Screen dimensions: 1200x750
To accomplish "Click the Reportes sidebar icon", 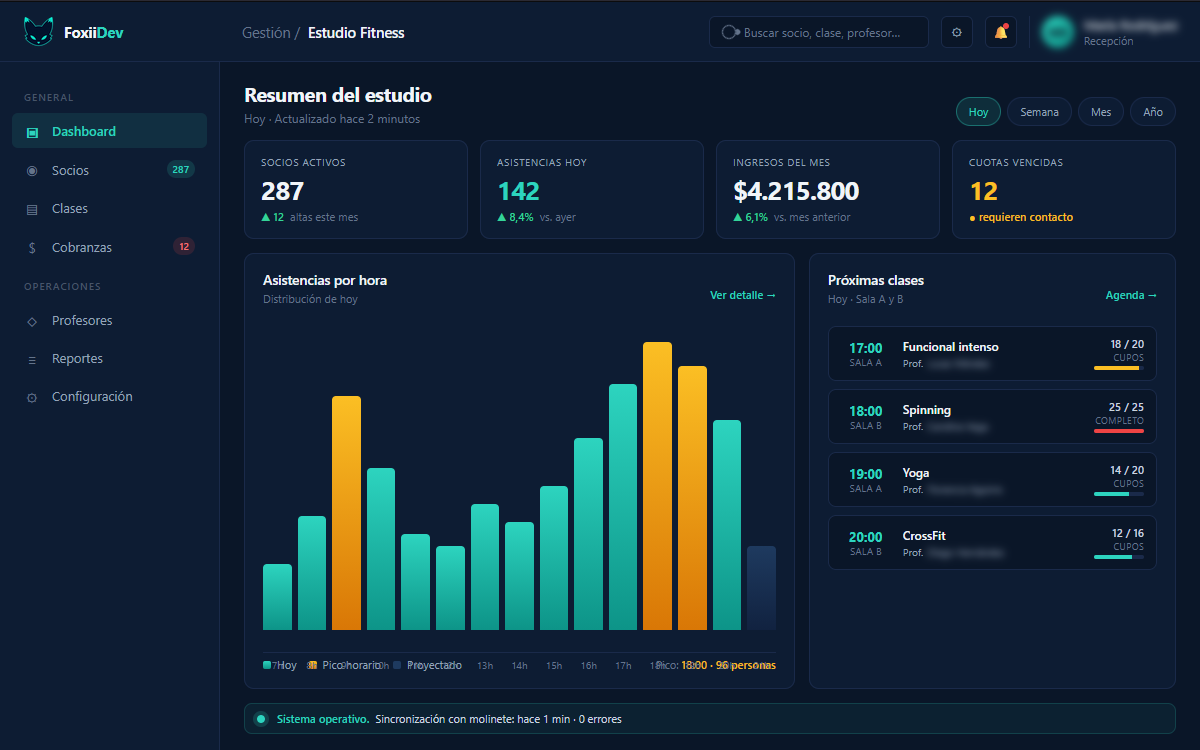I will coord(32,359).
